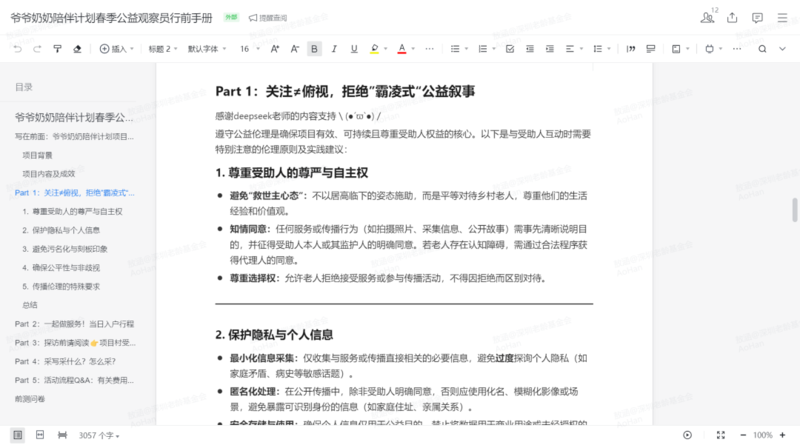
Task: Open the 标题 2 heading style dropdown
Action: point(163,49)
